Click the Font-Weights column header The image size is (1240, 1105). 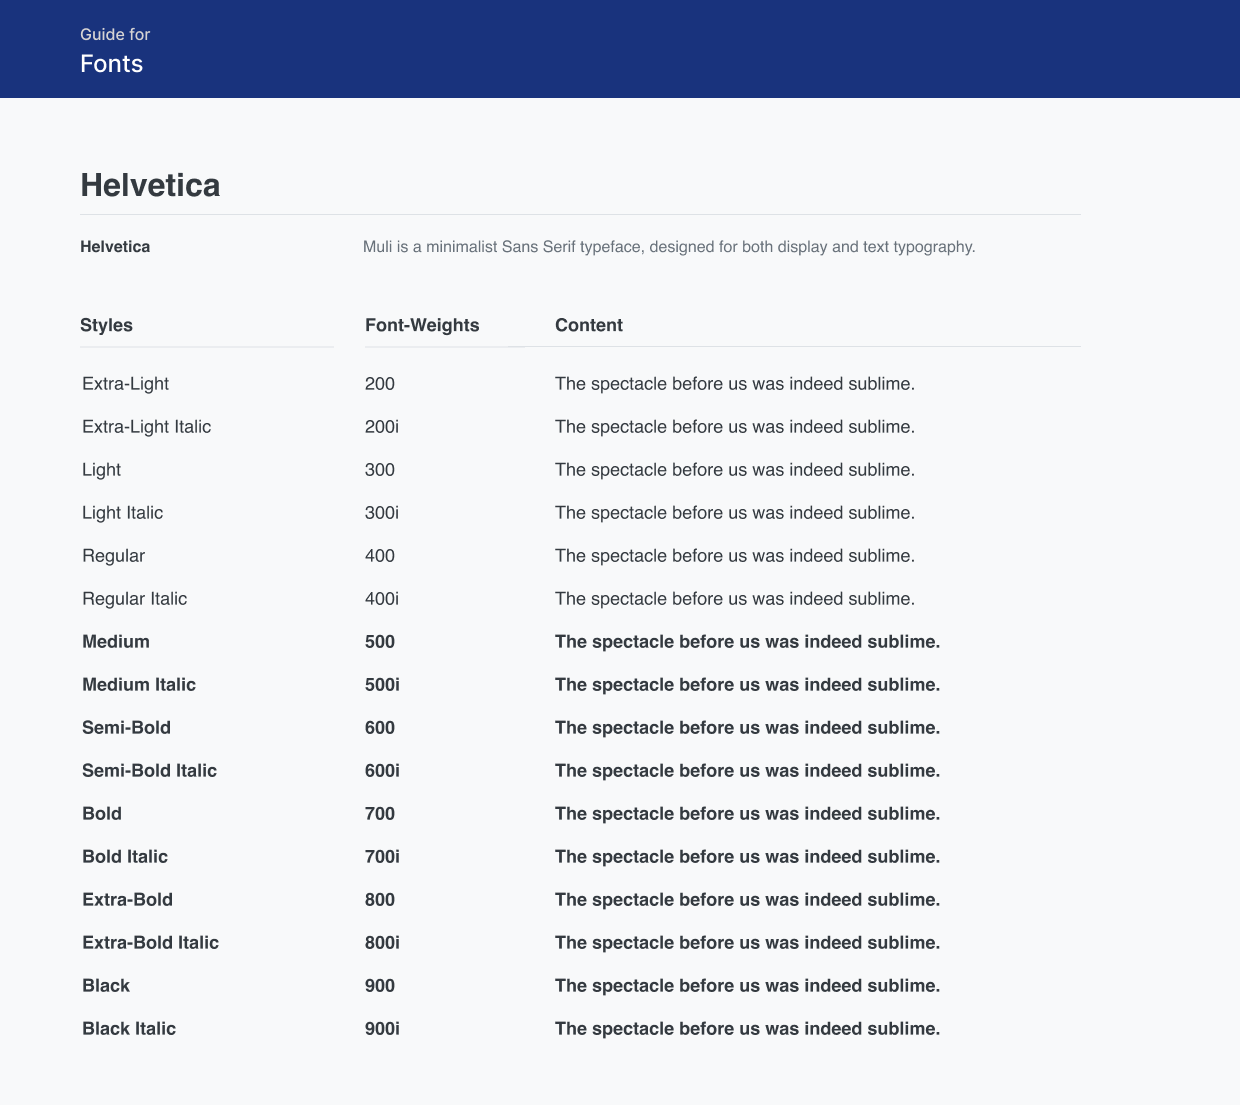tap(422, 325)
